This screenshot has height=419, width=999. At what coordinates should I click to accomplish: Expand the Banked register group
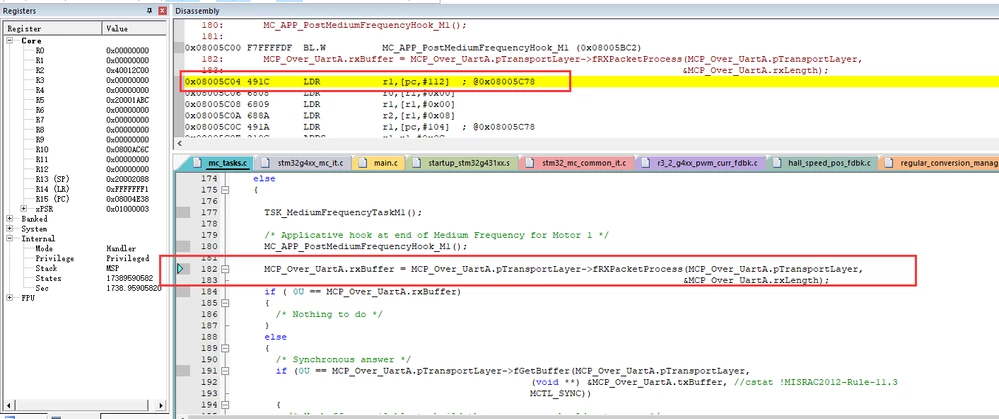coord(10,218)
